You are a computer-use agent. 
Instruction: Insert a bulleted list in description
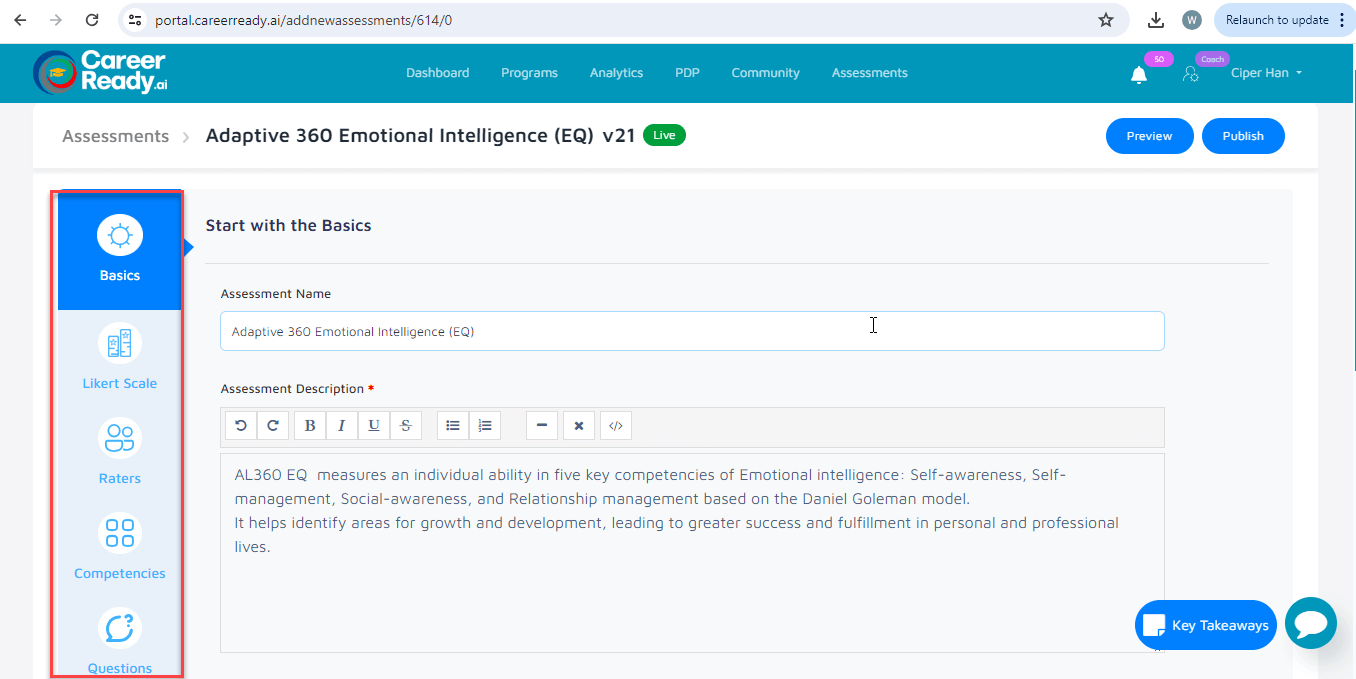coord(453,426)
